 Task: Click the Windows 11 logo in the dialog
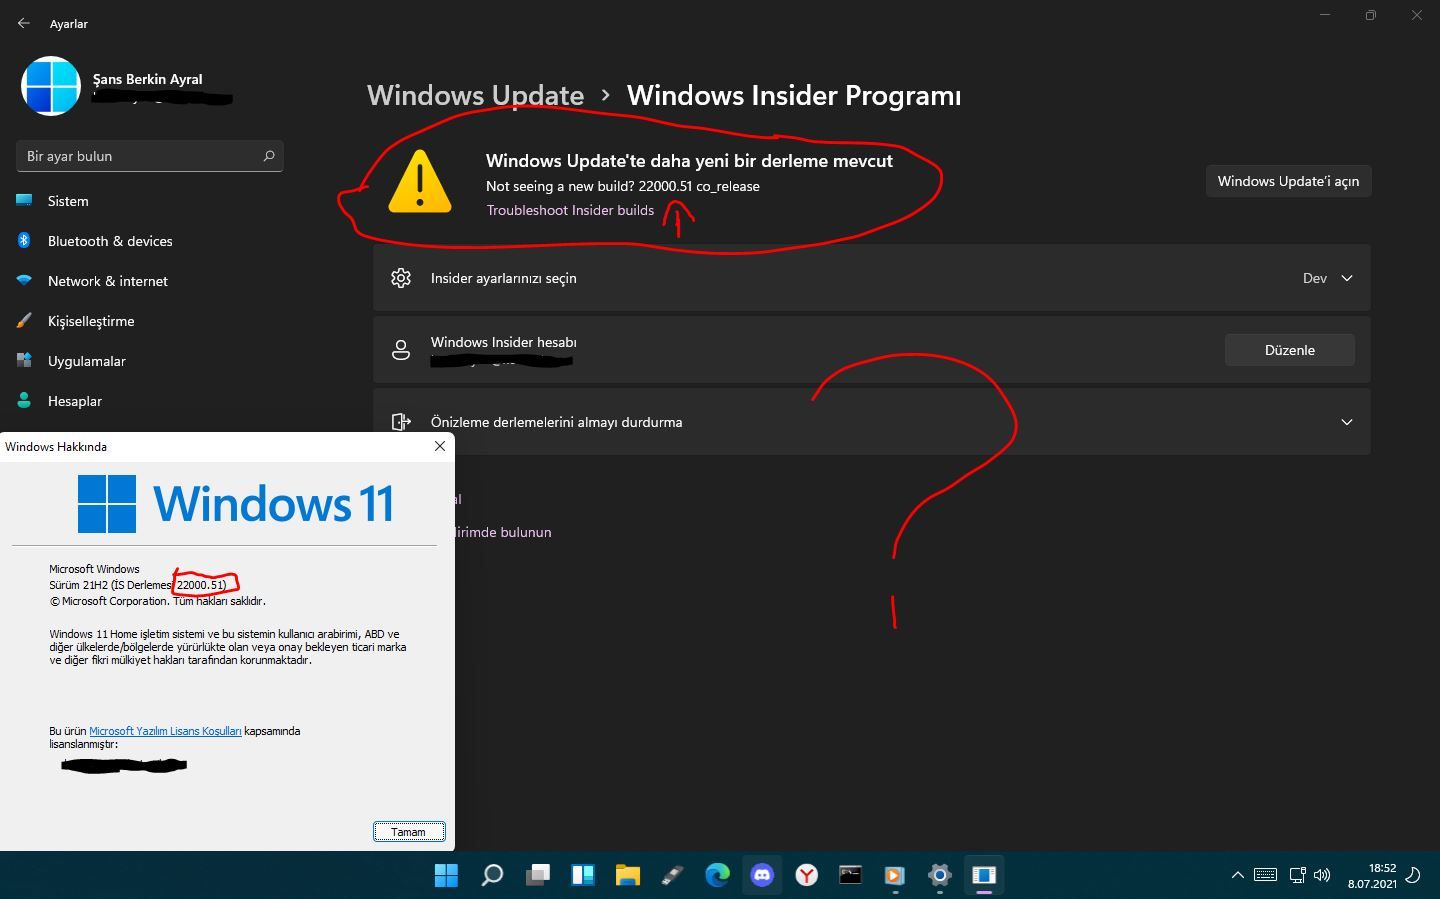coord(236,503)
